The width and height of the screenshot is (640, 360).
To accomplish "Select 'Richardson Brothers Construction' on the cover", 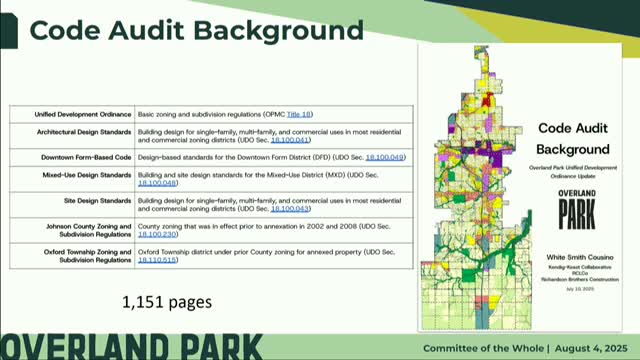I will point(580,280).
